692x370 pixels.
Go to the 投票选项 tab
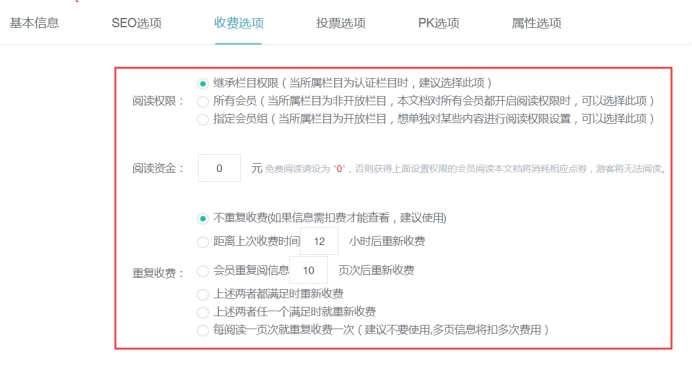[x=341, y=23]
